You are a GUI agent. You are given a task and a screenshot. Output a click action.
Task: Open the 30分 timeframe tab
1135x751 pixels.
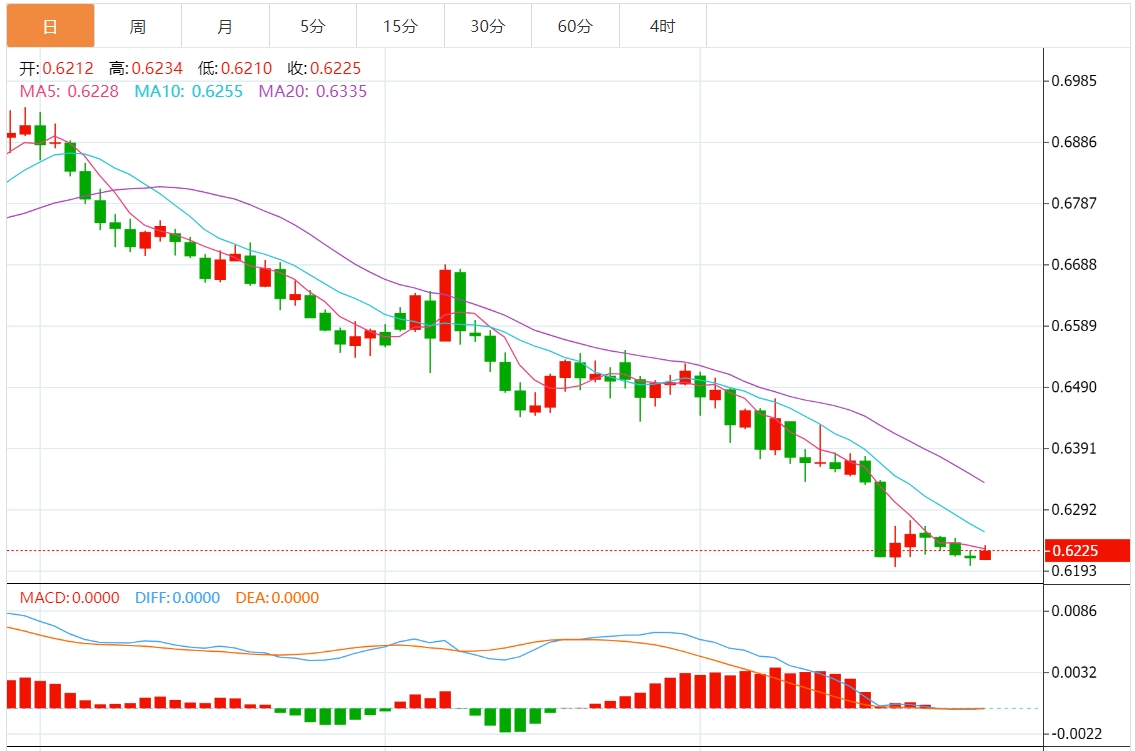(x=488, y=26)
